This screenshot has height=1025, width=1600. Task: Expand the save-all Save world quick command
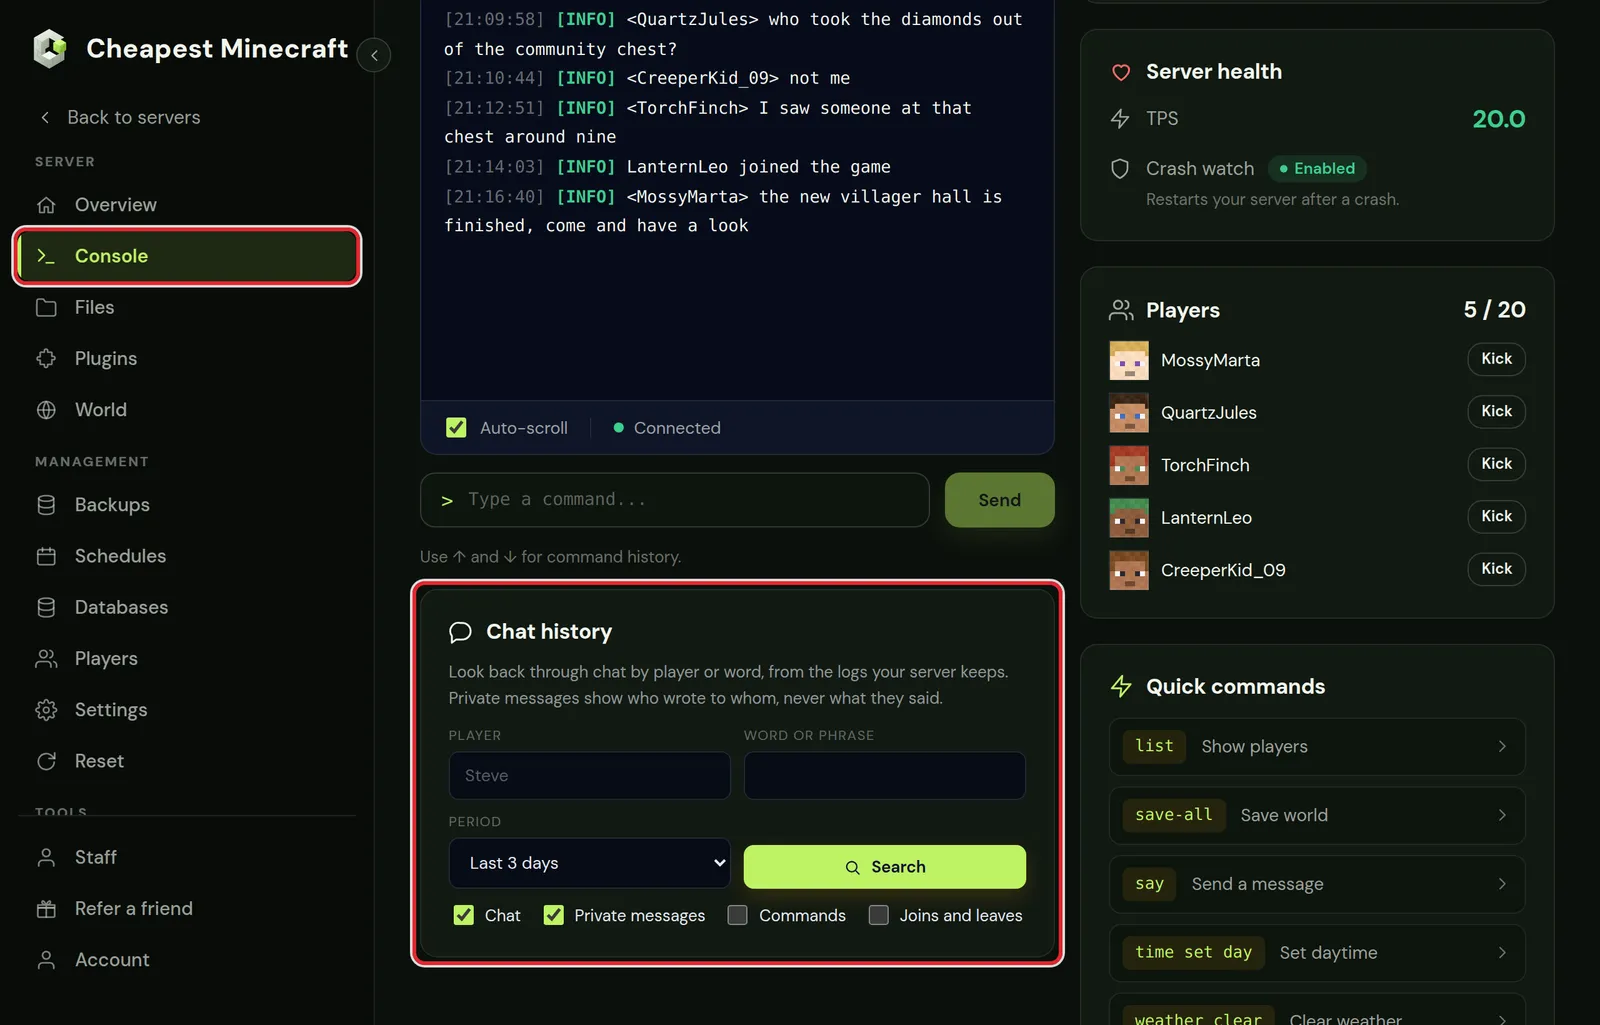(x=1317, y=815)
